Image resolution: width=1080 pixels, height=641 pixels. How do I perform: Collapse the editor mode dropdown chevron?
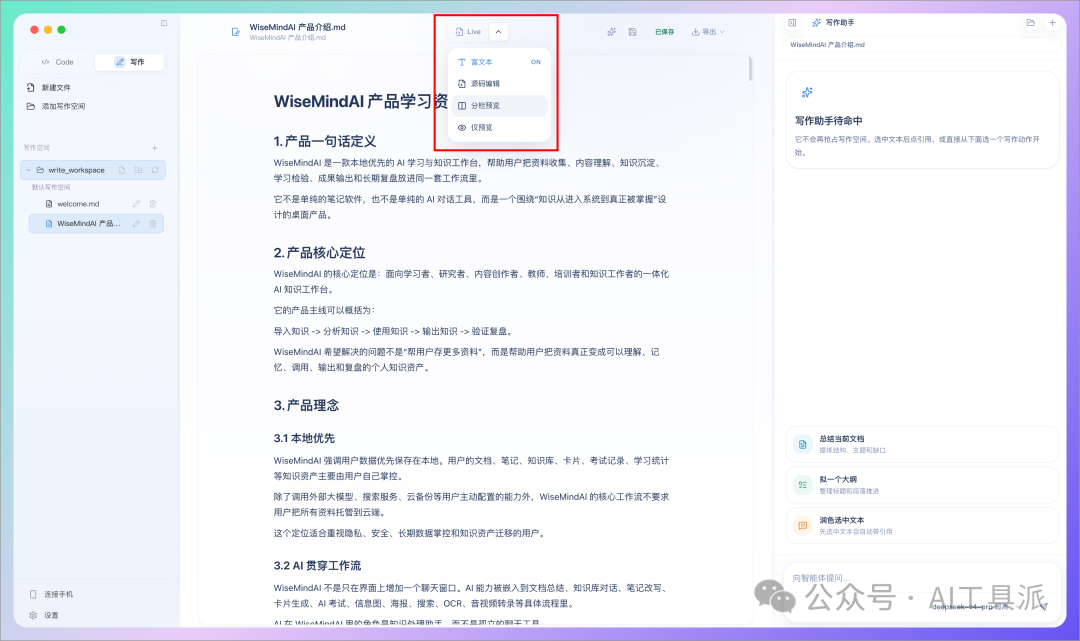(498, 32)
